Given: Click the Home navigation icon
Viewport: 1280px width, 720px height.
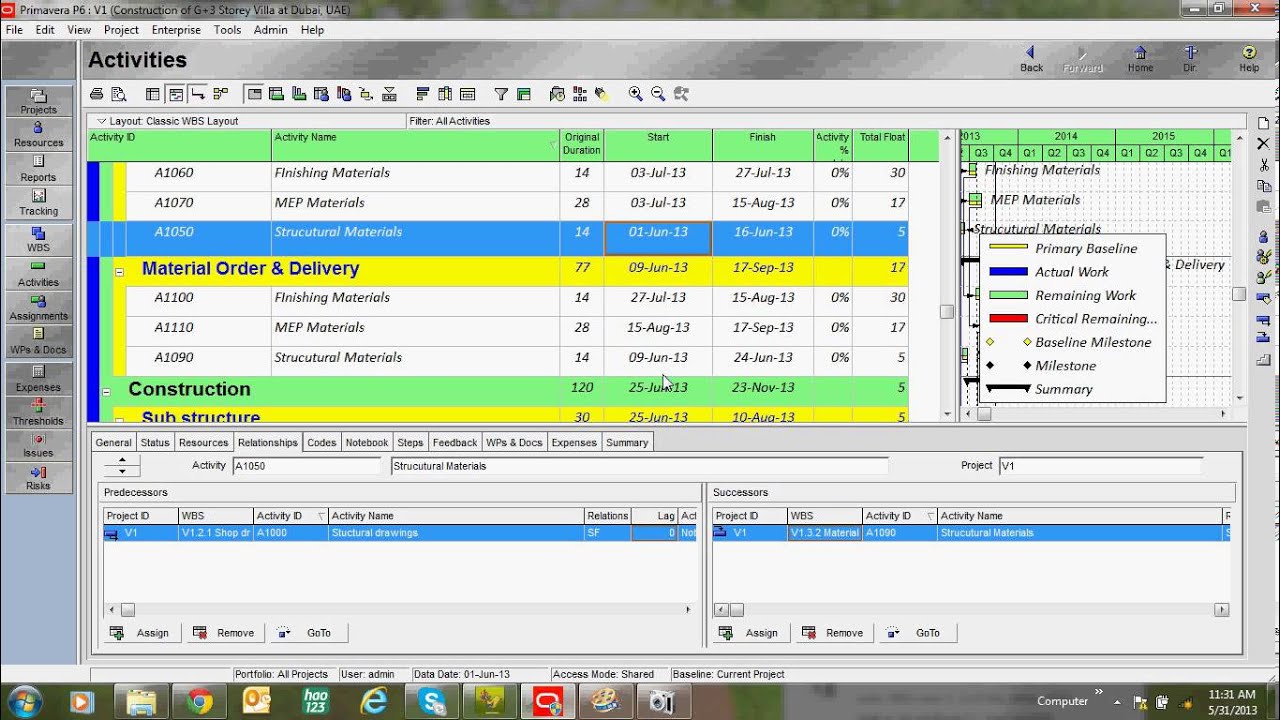Looking at the screenshot, I should 1140,59.
